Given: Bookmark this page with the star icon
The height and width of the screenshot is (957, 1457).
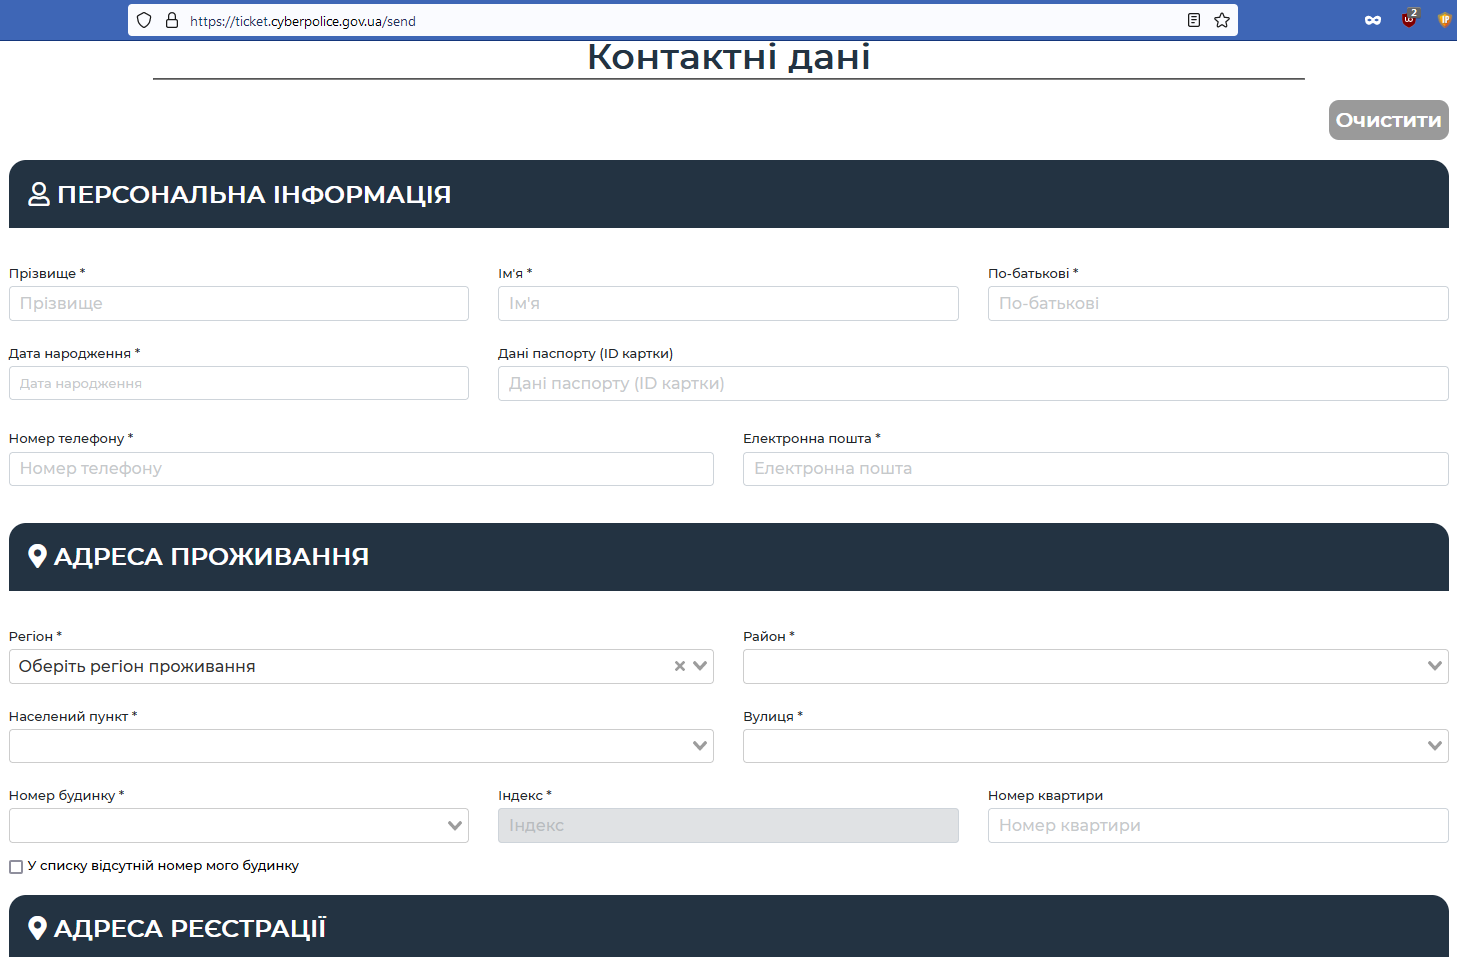Looking at the screenshot, I should coord(1222,20).
